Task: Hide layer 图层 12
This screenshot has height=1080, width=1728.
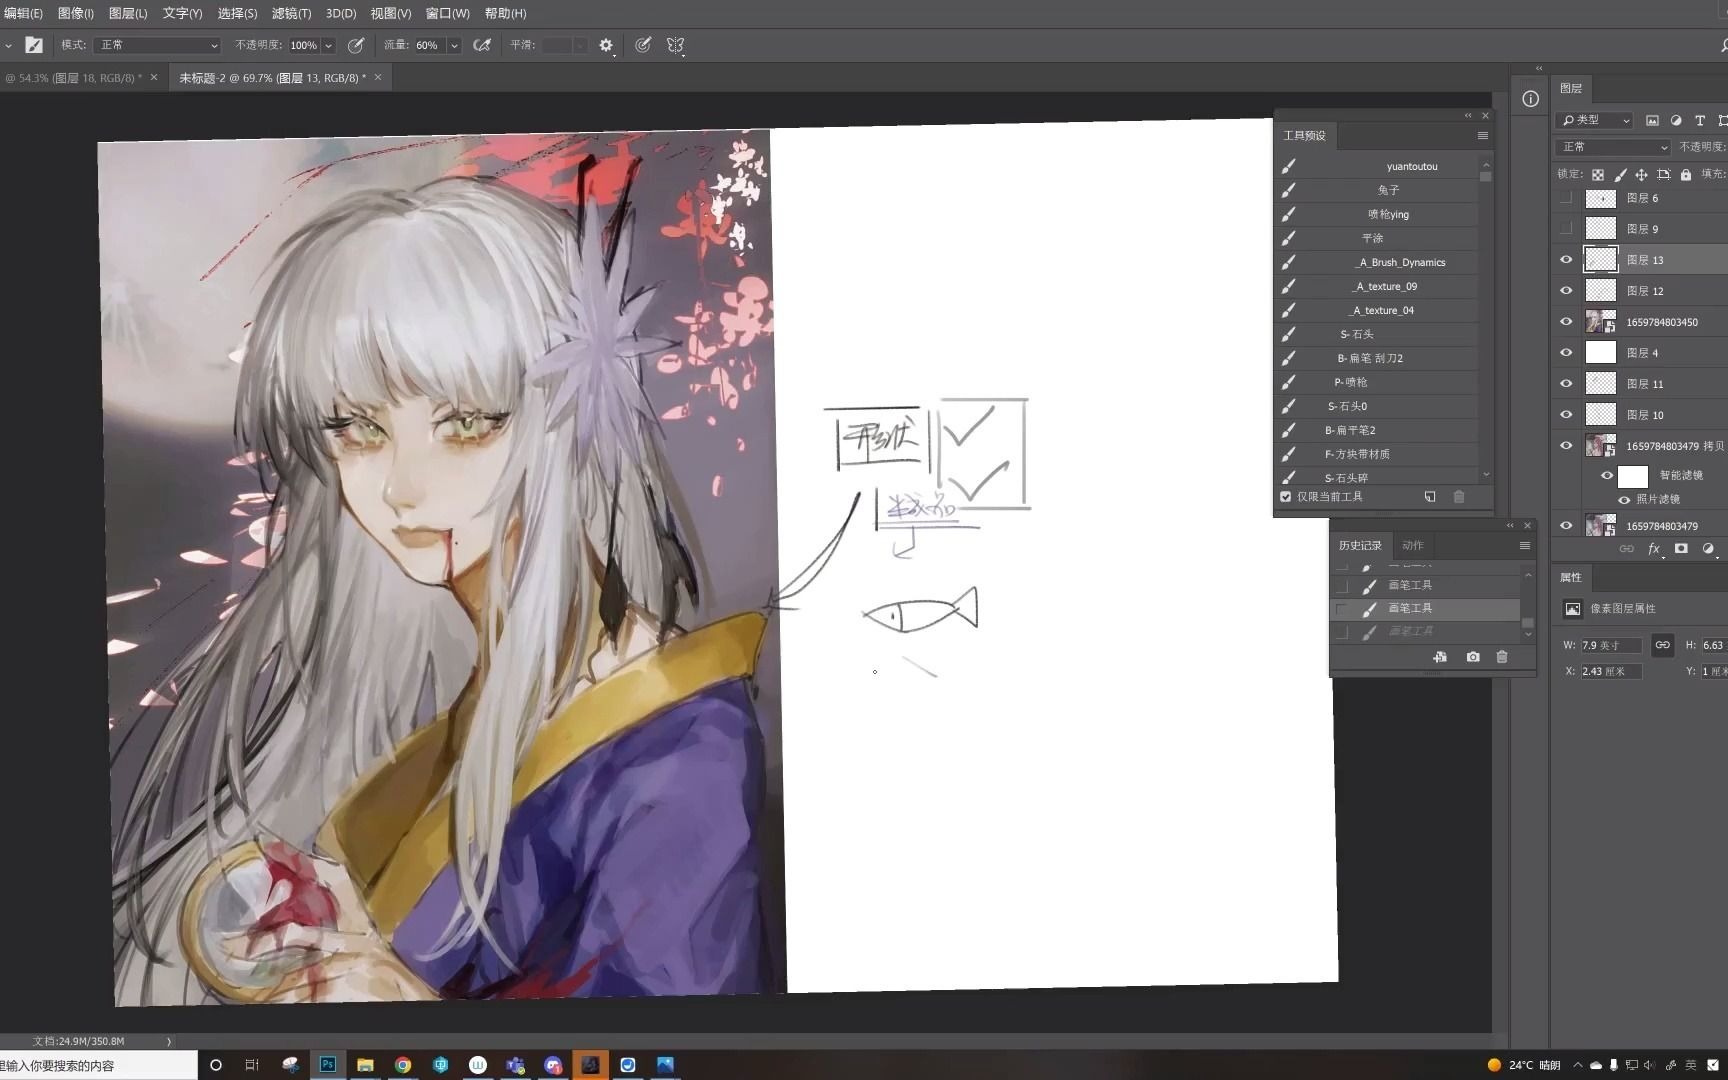Action: [x=1566, y=291]
